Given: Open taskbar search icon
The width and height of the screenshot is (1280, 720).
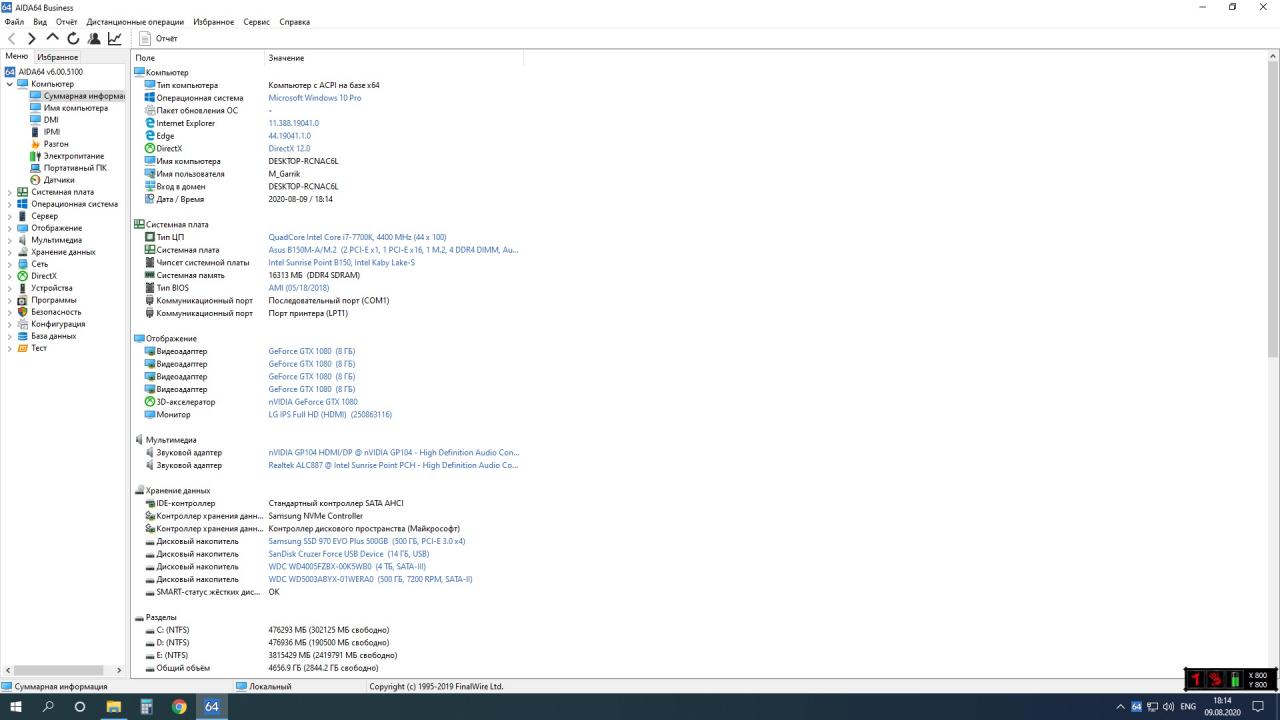Looking at the screenshot, I should 48,706.
